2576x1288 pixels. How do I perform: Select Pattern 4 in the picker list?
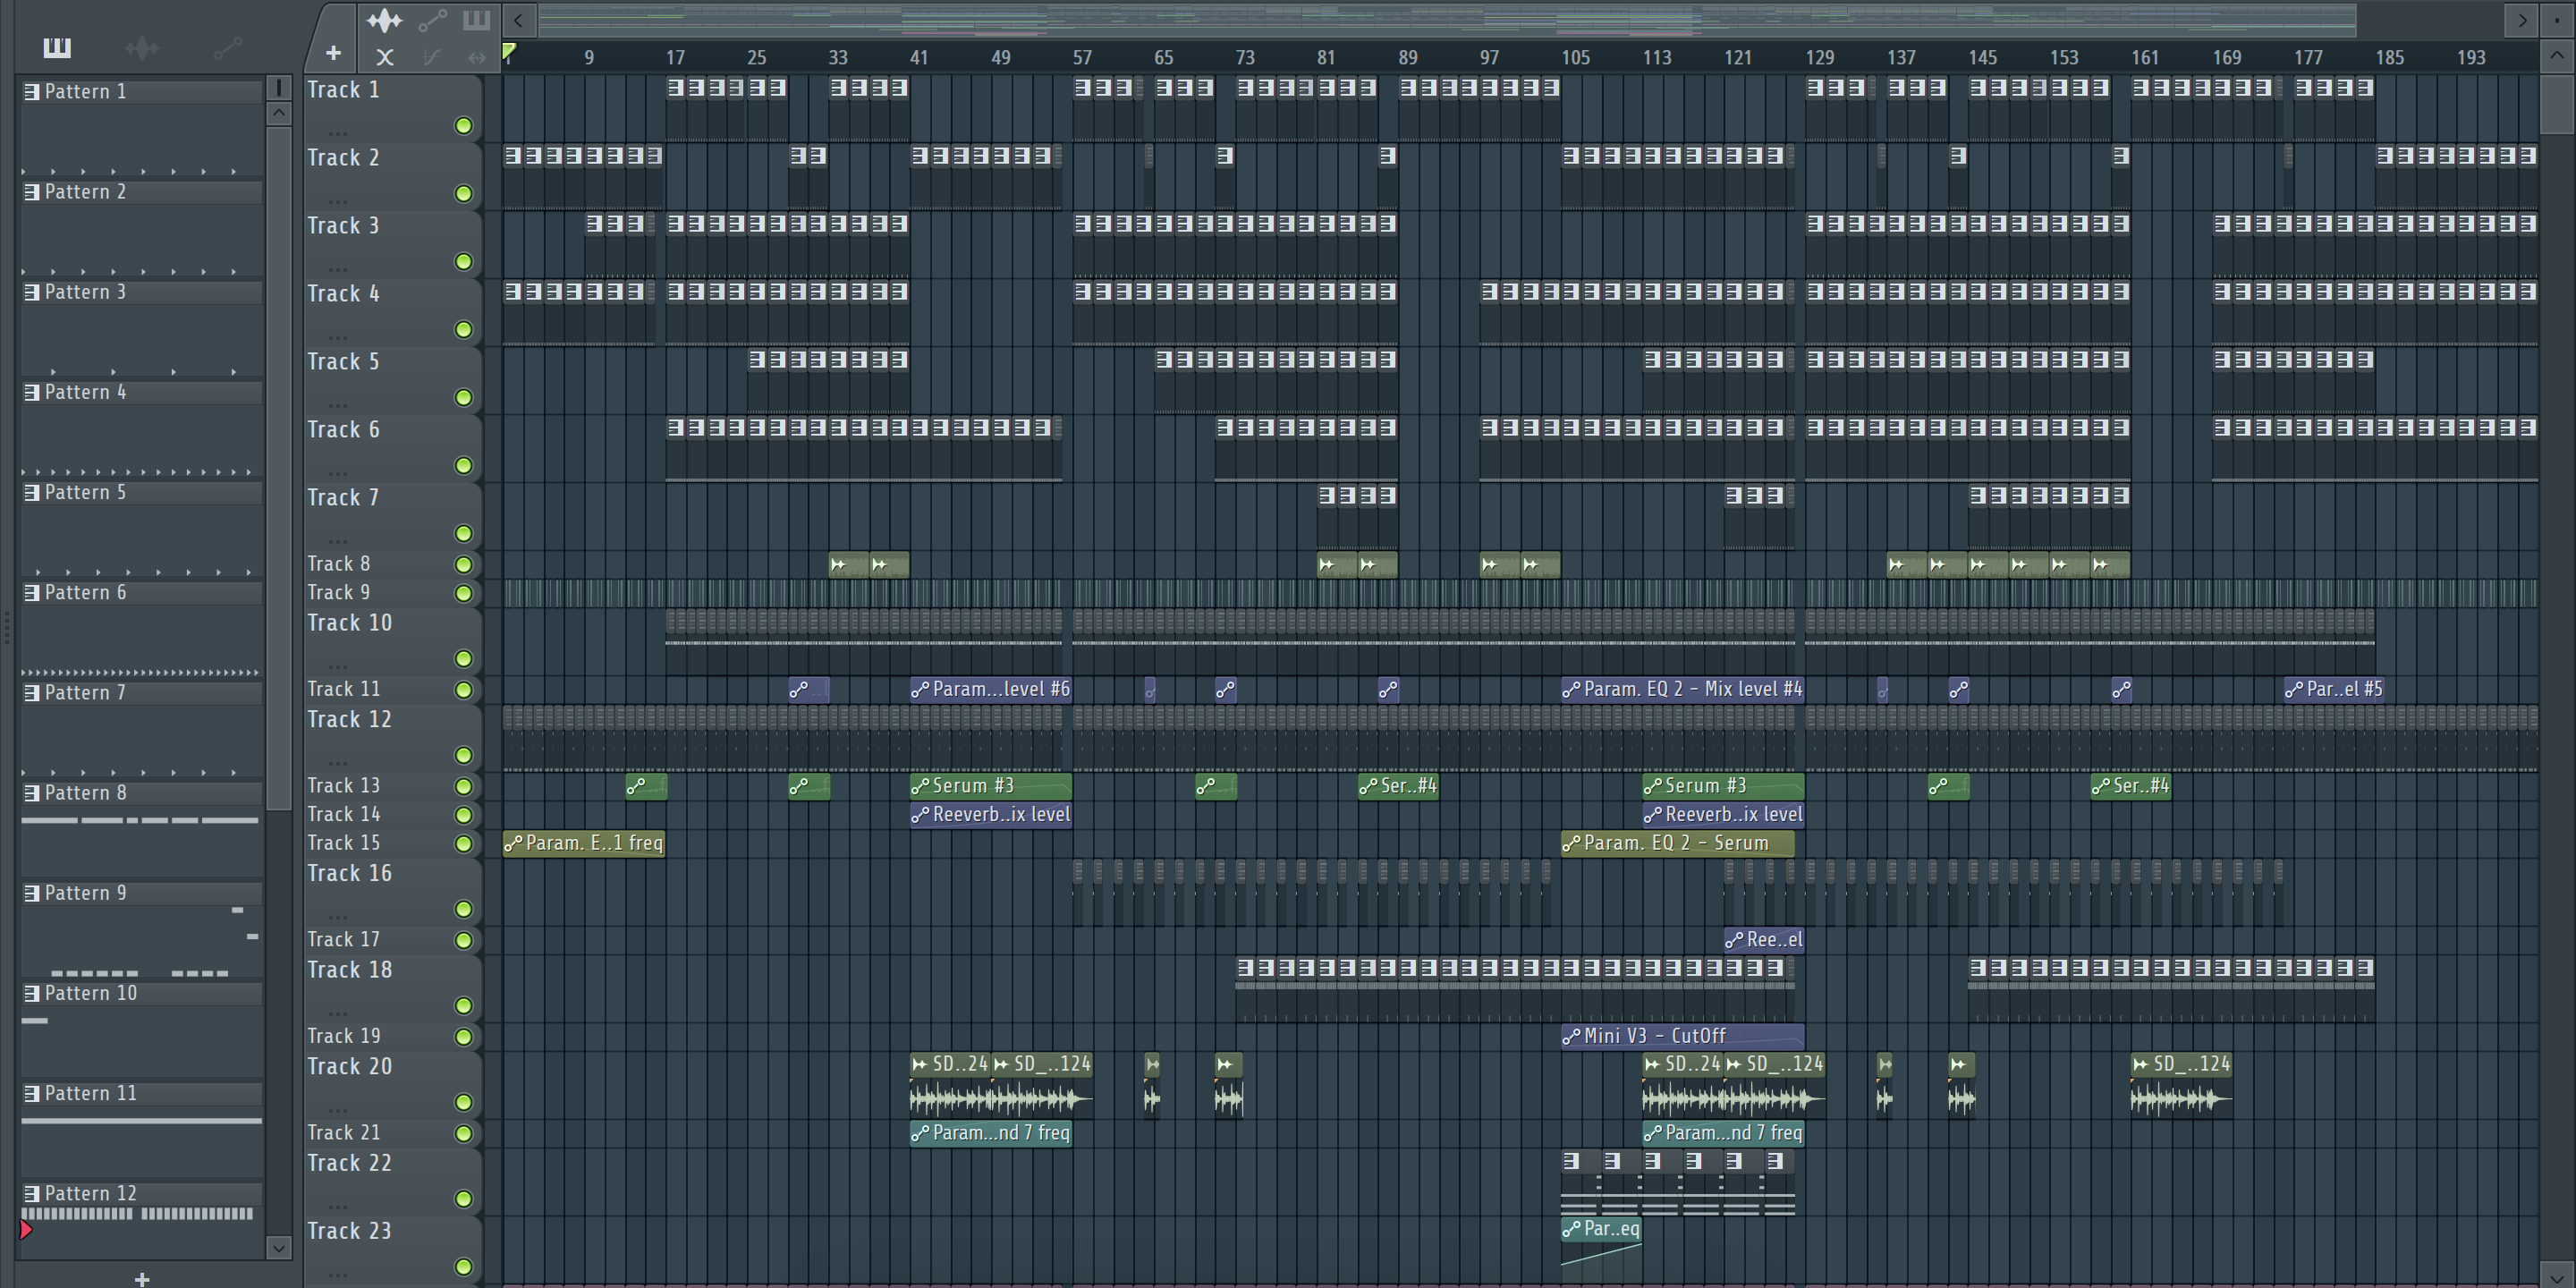point(141,393)
